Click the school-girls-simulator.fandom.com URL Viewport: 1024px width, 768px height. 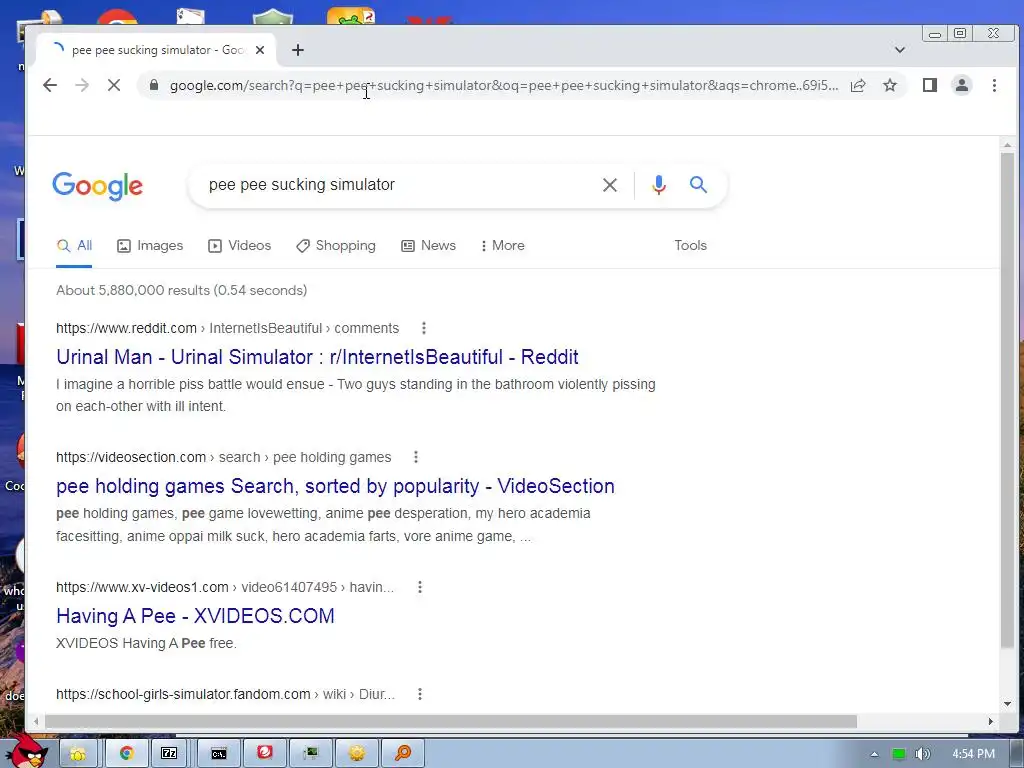click(x=225, y=694)
